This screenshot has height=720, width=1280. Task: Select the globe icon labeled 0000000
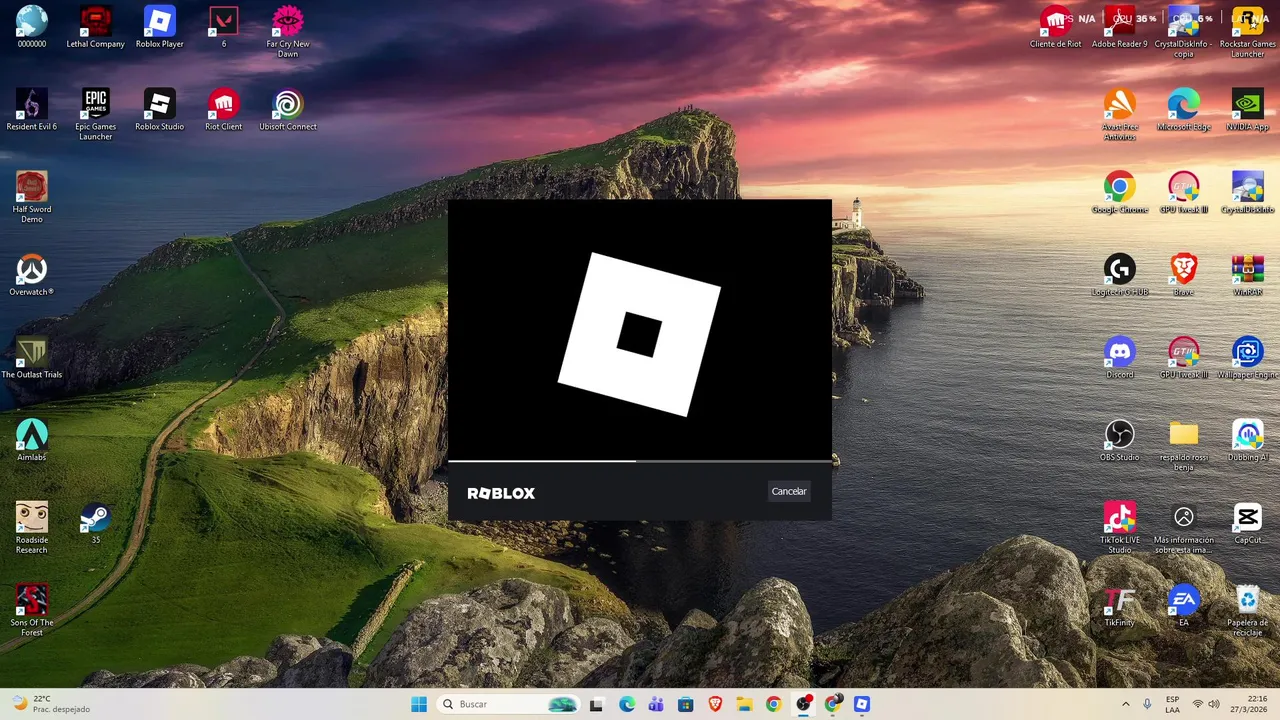click(x=32, y=27)
